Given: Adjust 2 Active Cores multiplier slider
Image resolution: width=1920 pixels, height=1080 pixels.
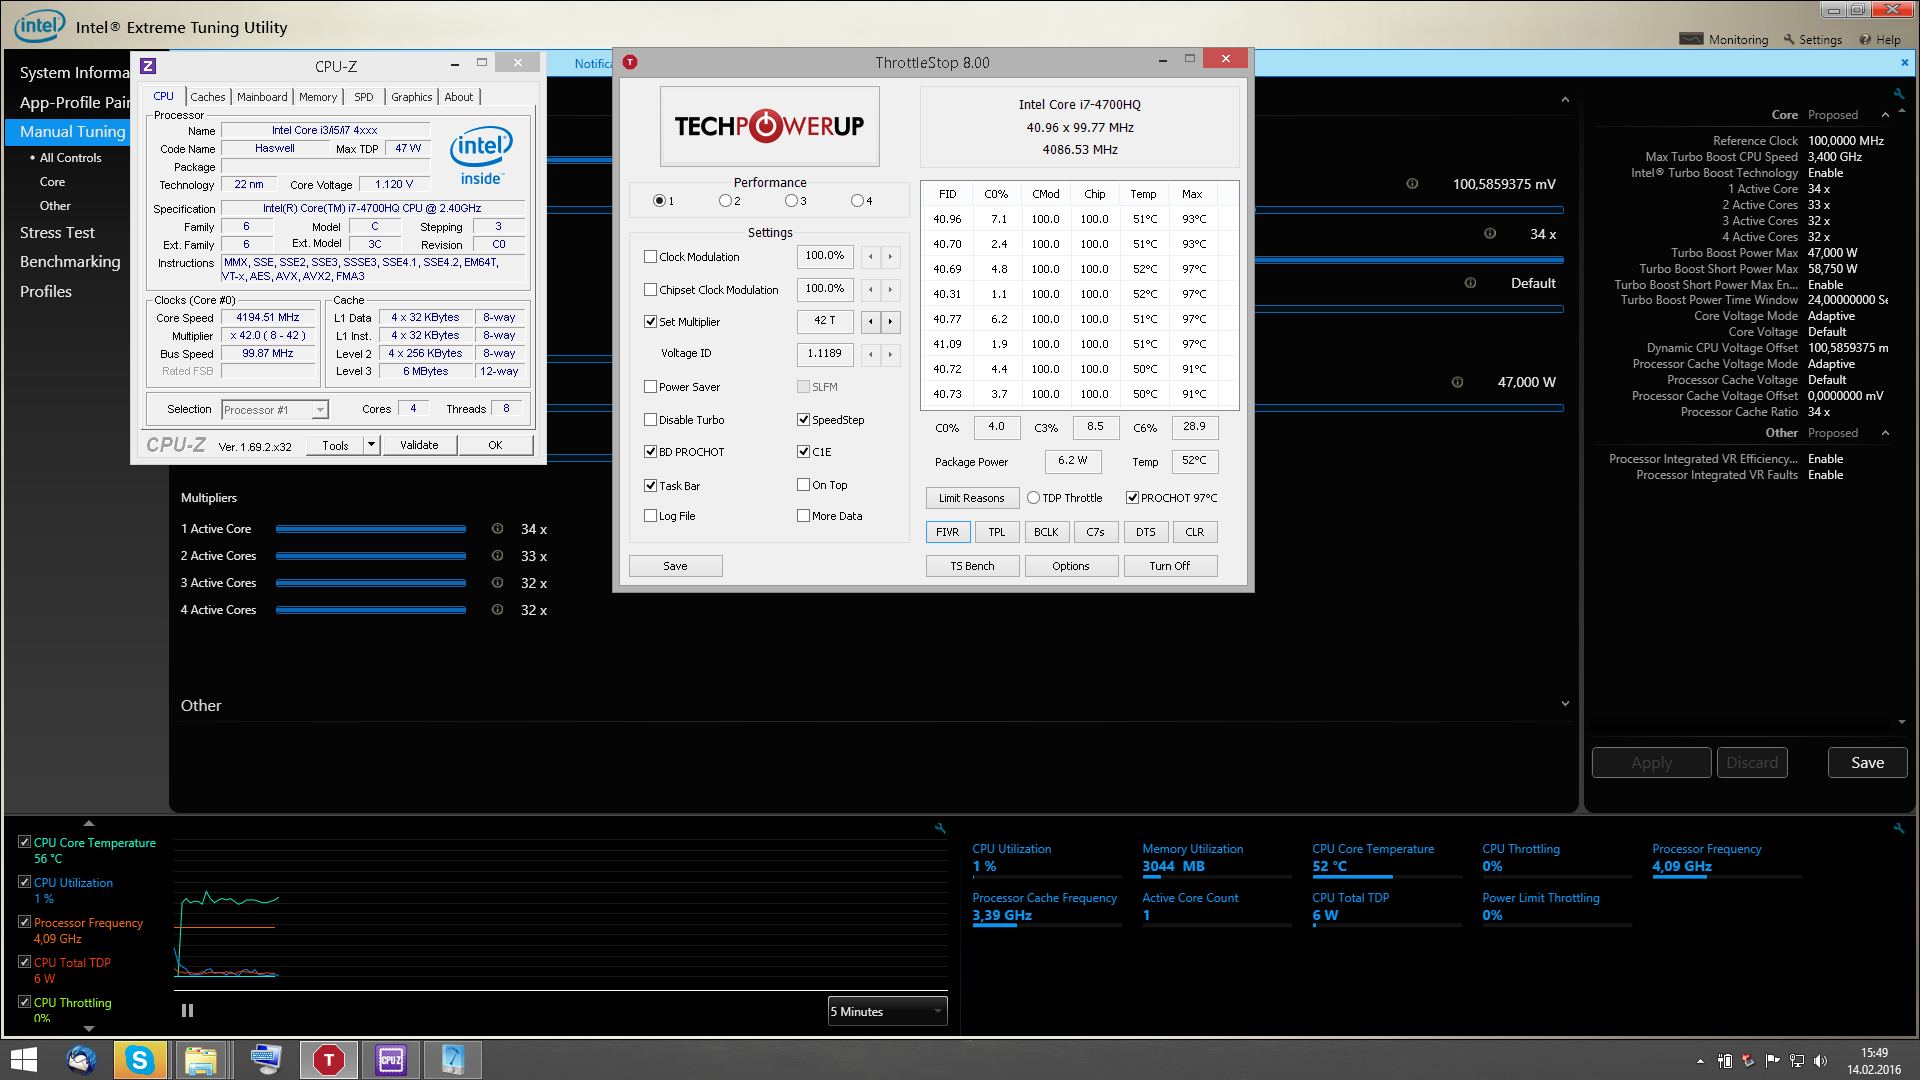Looking at the screenshot, I should coord(371,556).
